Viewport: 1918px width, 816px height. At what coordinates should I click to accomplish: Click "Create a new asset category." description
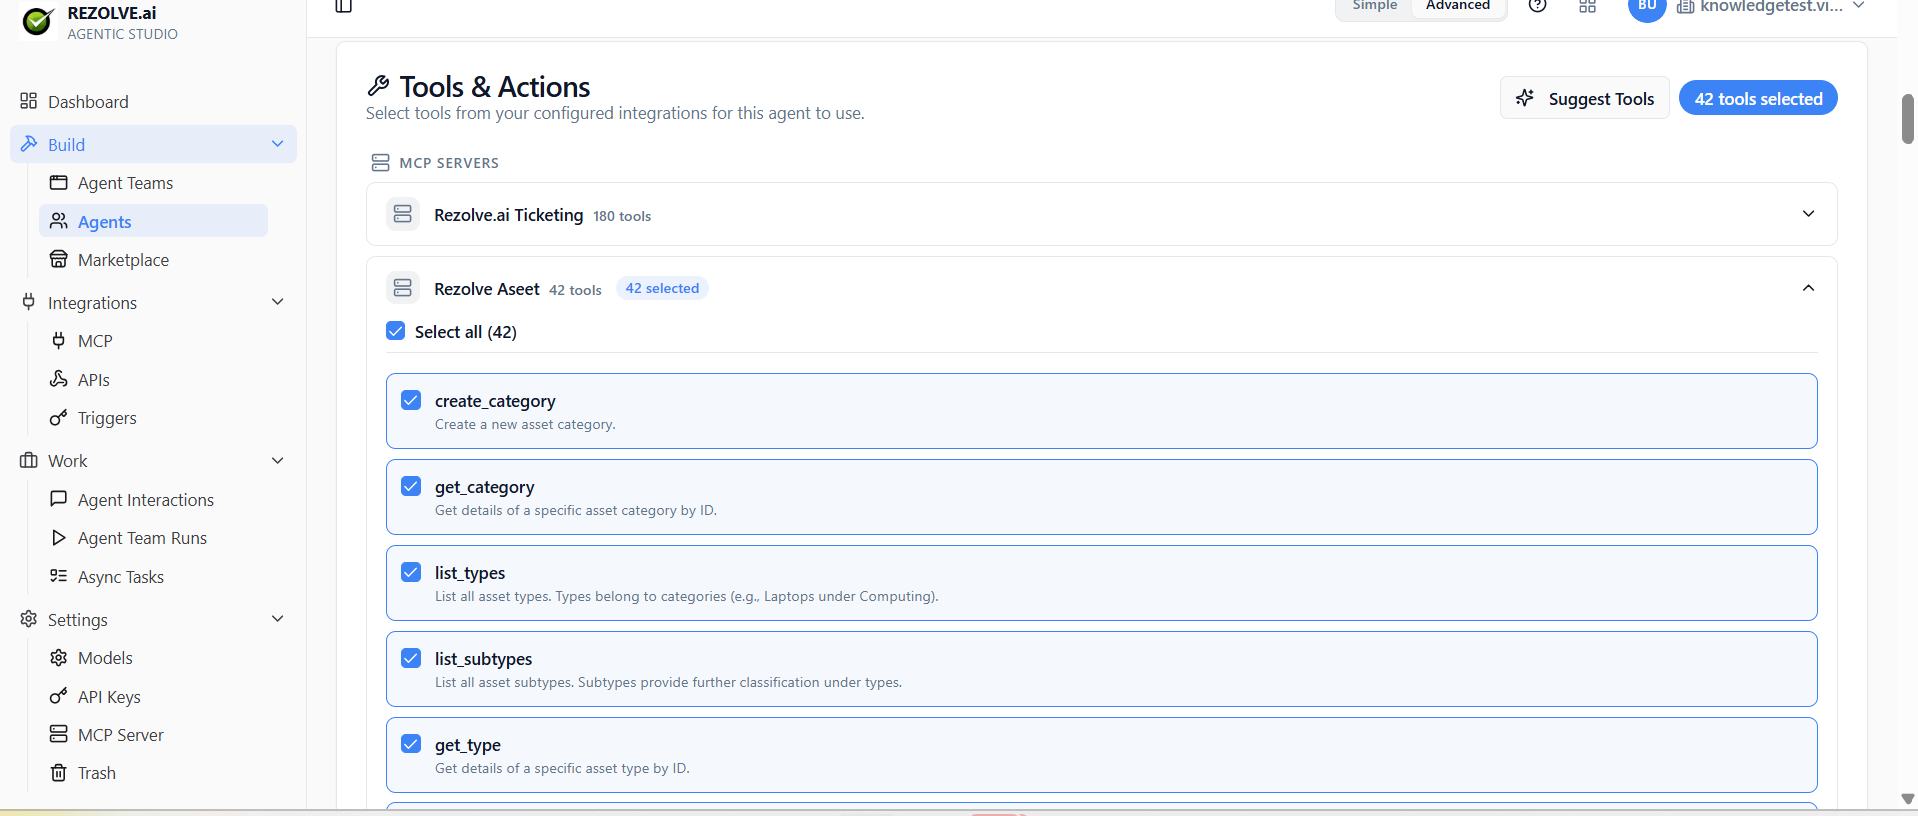(525, 425)
